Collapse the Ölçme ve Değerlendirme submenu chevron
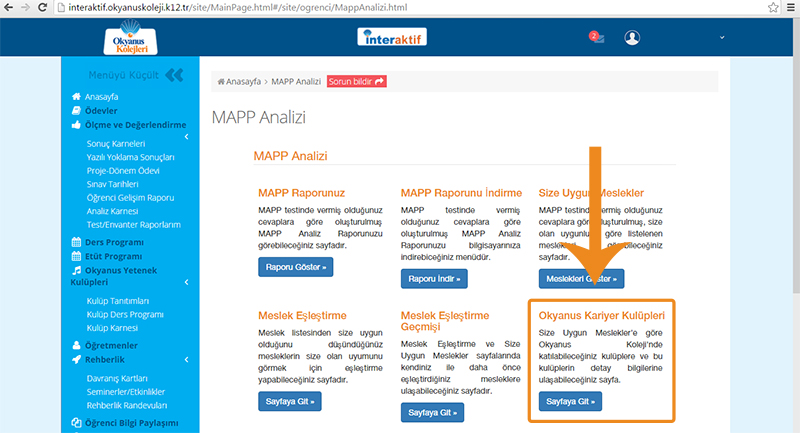This screenshot has width=800, height=433. (186, 137)
